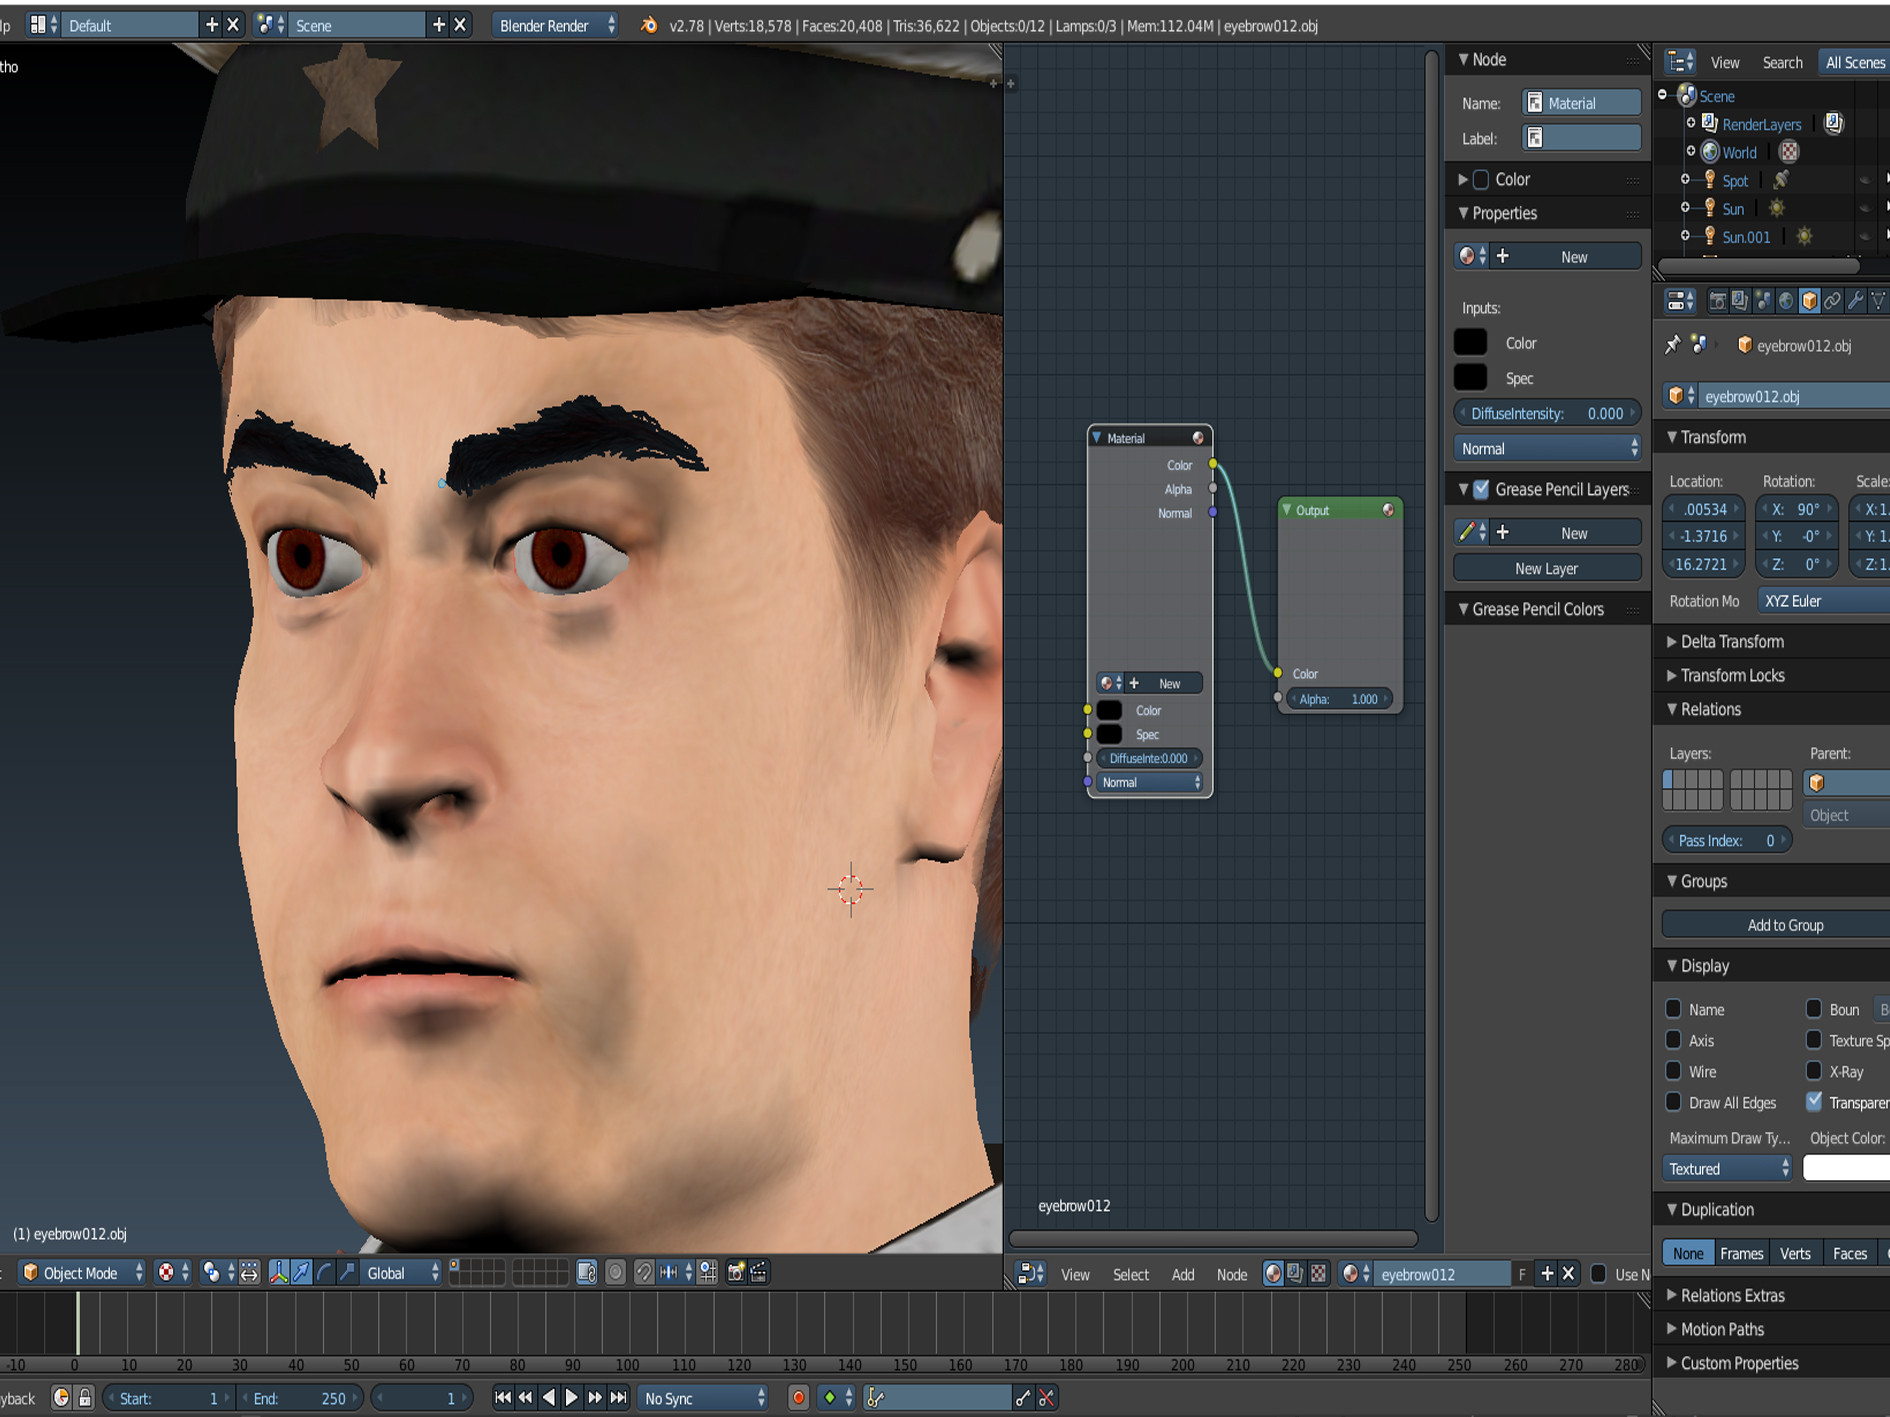Open the Modifiers properties tab (wrench icon)
1890x1417 pixels.
(x=1855, y=300)
